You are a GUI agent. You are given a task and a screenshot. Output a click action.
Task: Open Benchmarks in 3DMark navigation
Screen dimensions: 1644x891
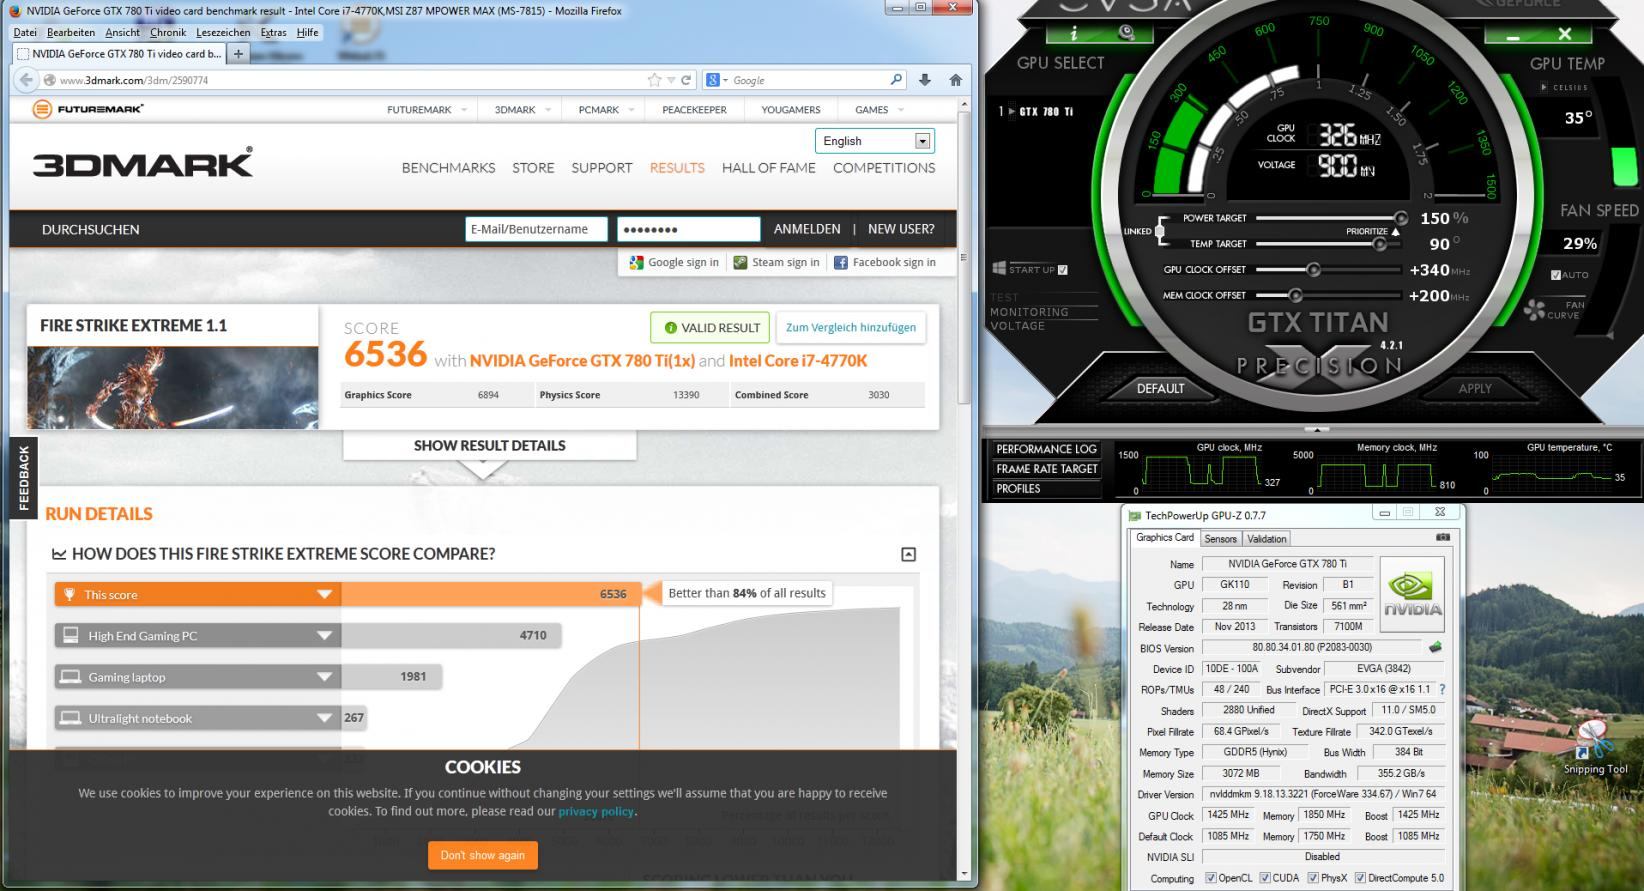pos(448,168)
